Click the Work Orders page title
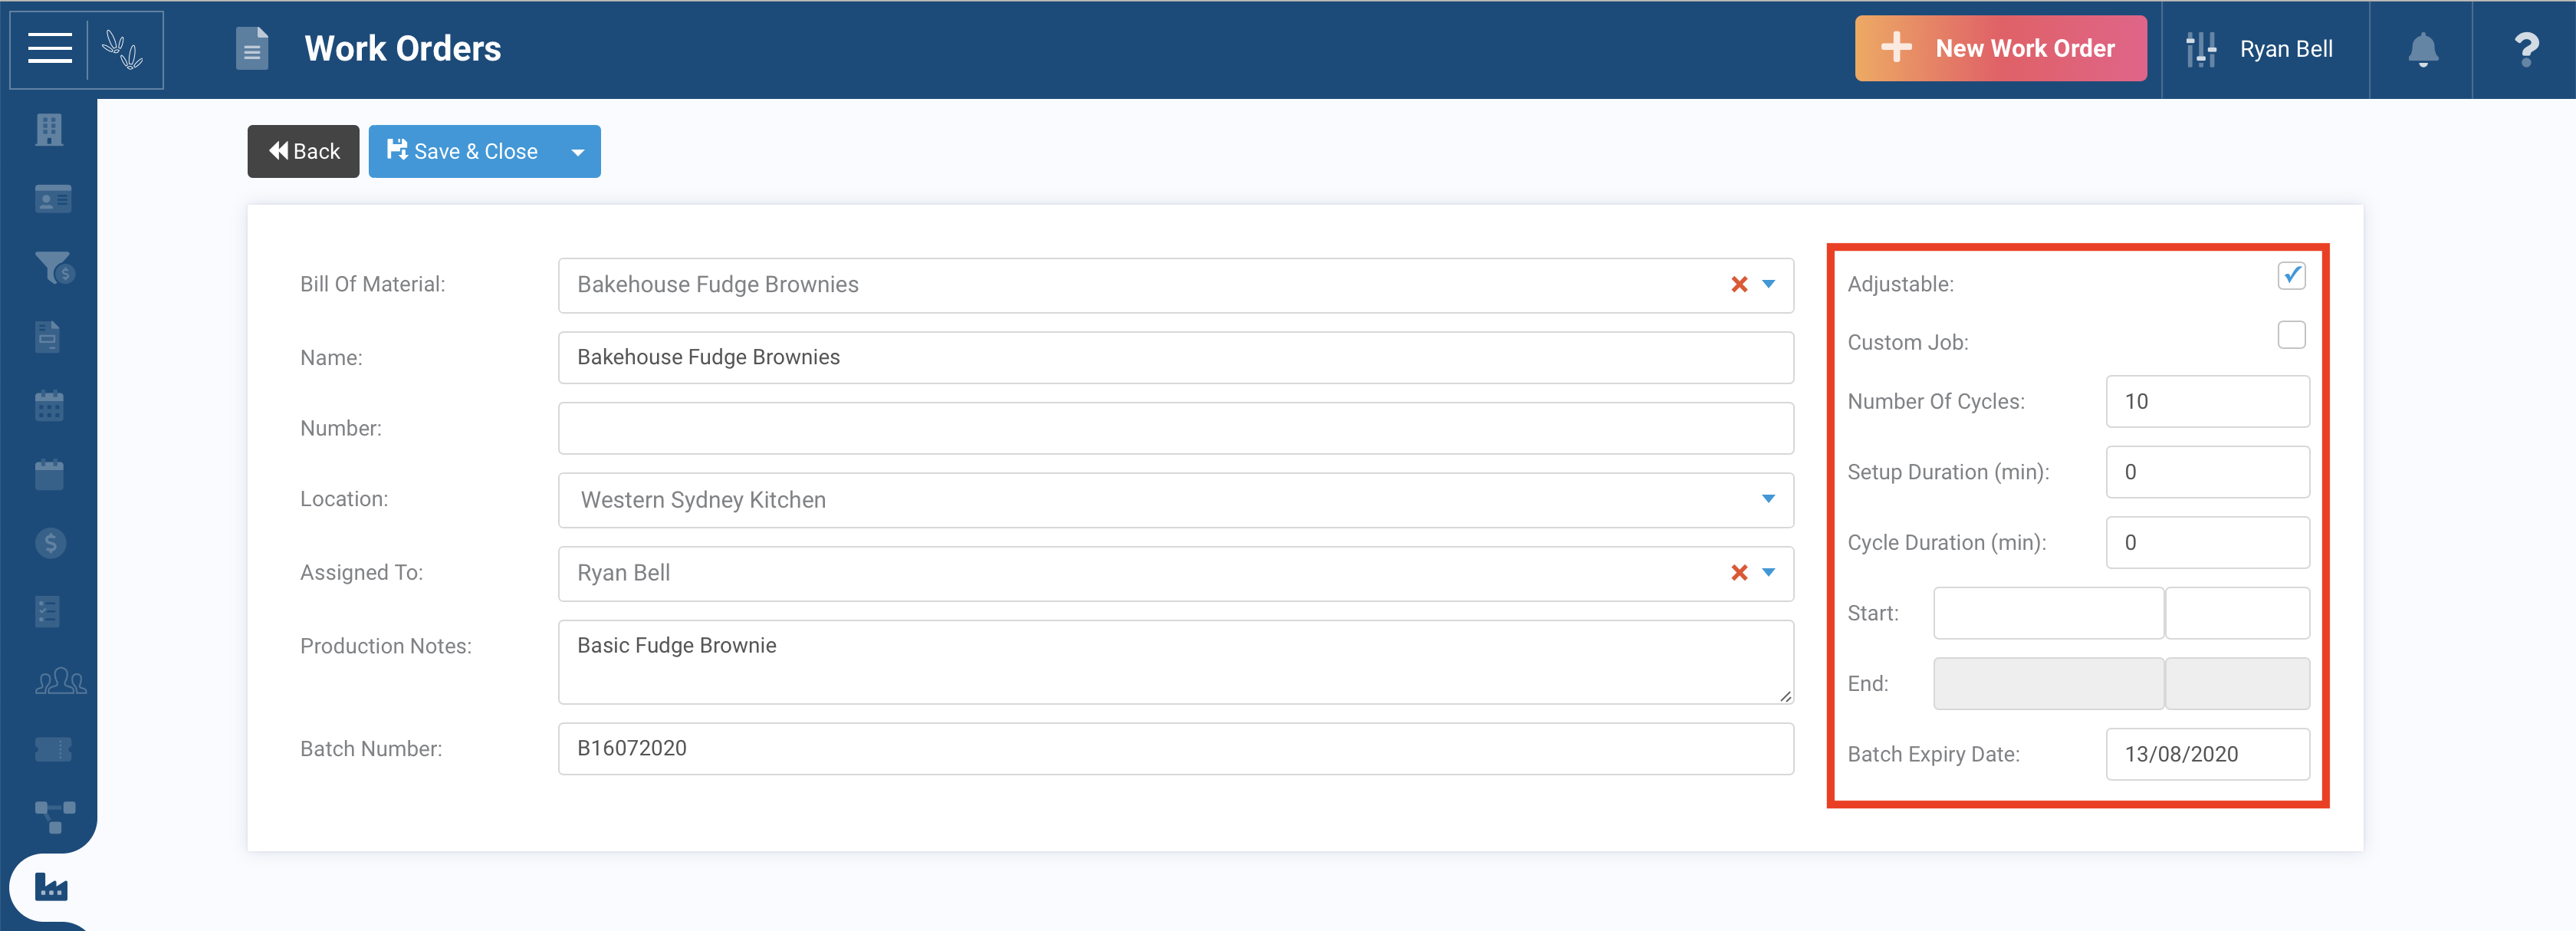The height and width of the screenshot is (931, 2576). tap(402, 49)
